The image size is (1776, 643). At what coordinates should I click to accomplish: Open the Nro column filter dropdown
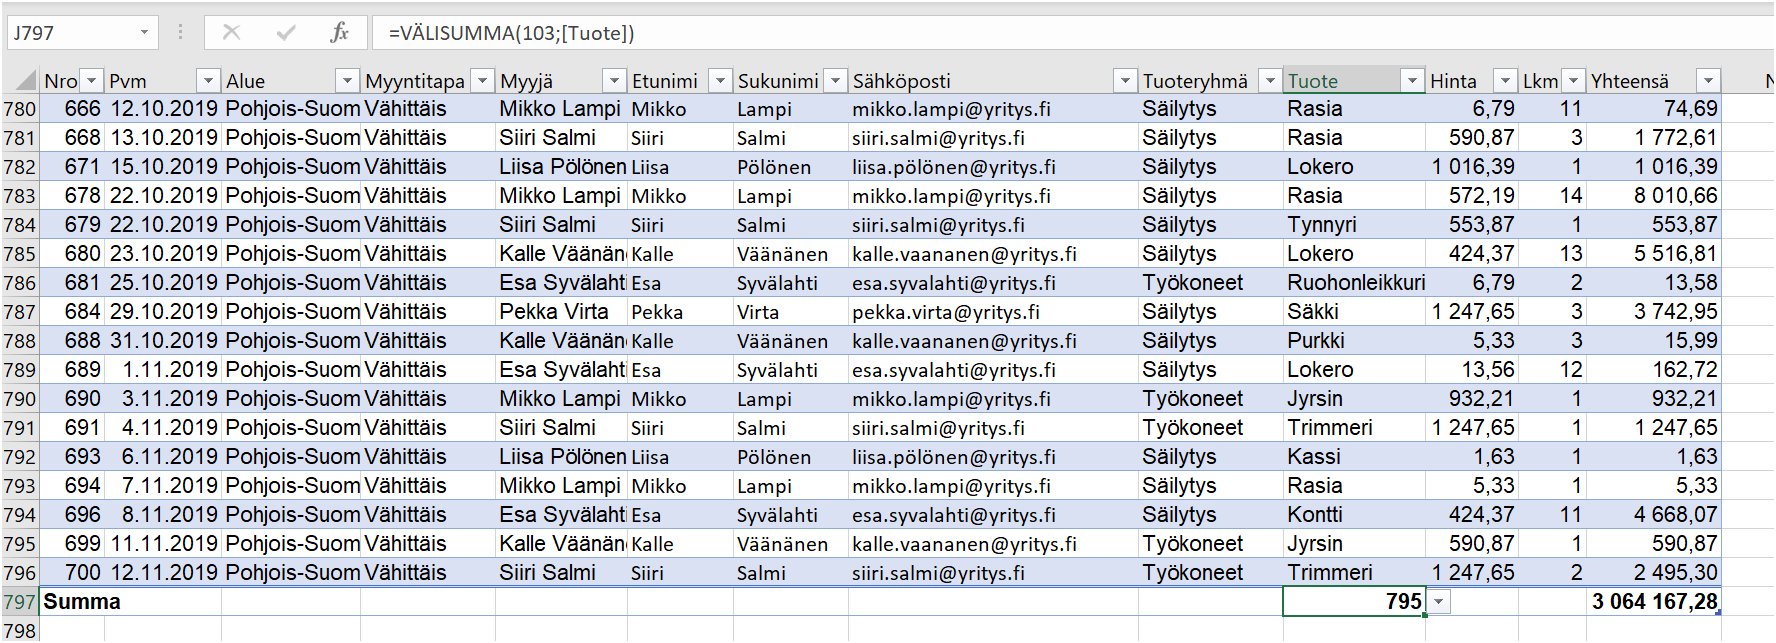(91, 81)
